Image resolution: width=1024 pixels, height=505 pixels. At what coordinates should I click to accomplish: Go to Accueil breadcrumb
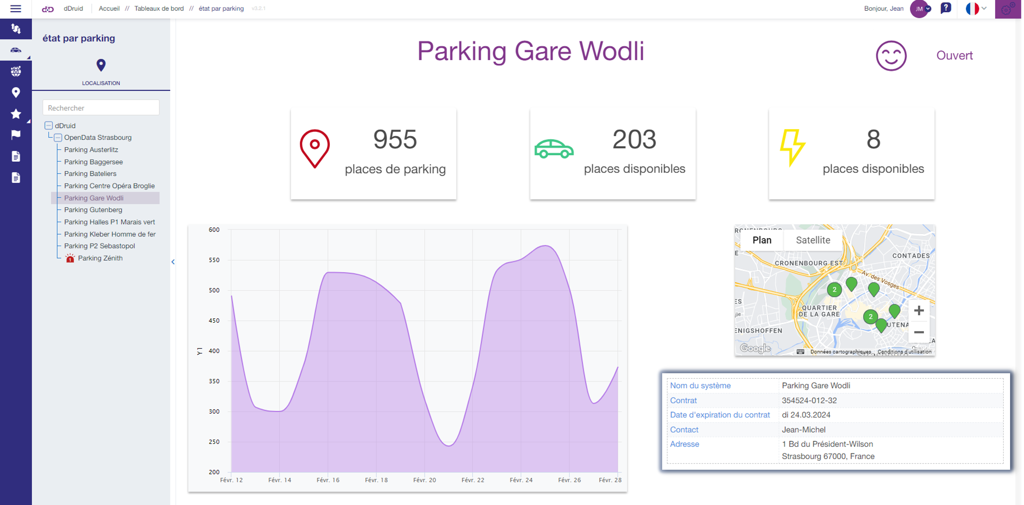[x=109, y=9]
